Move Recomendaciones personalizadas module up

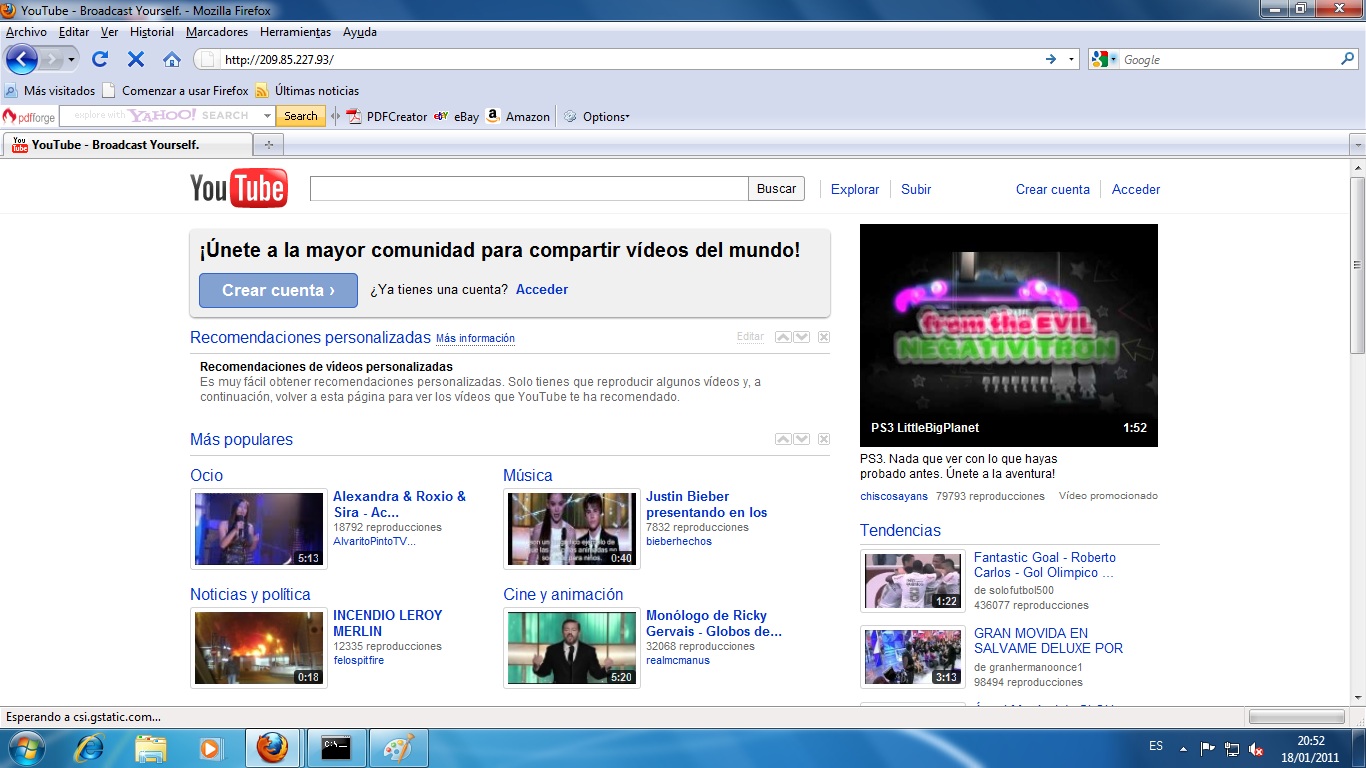pyautogui.click(x=784, y=337)
